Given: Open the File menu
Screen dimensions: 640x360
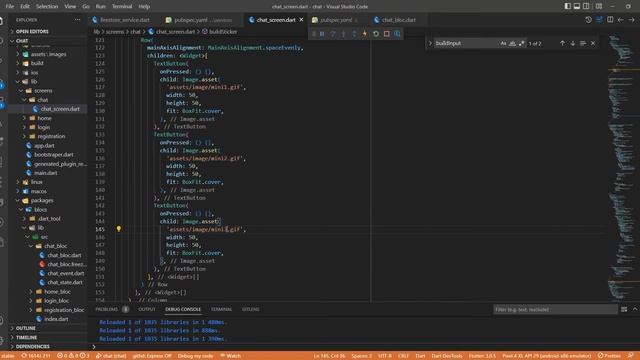Looking at the screenshot, I should click(10, 6).
